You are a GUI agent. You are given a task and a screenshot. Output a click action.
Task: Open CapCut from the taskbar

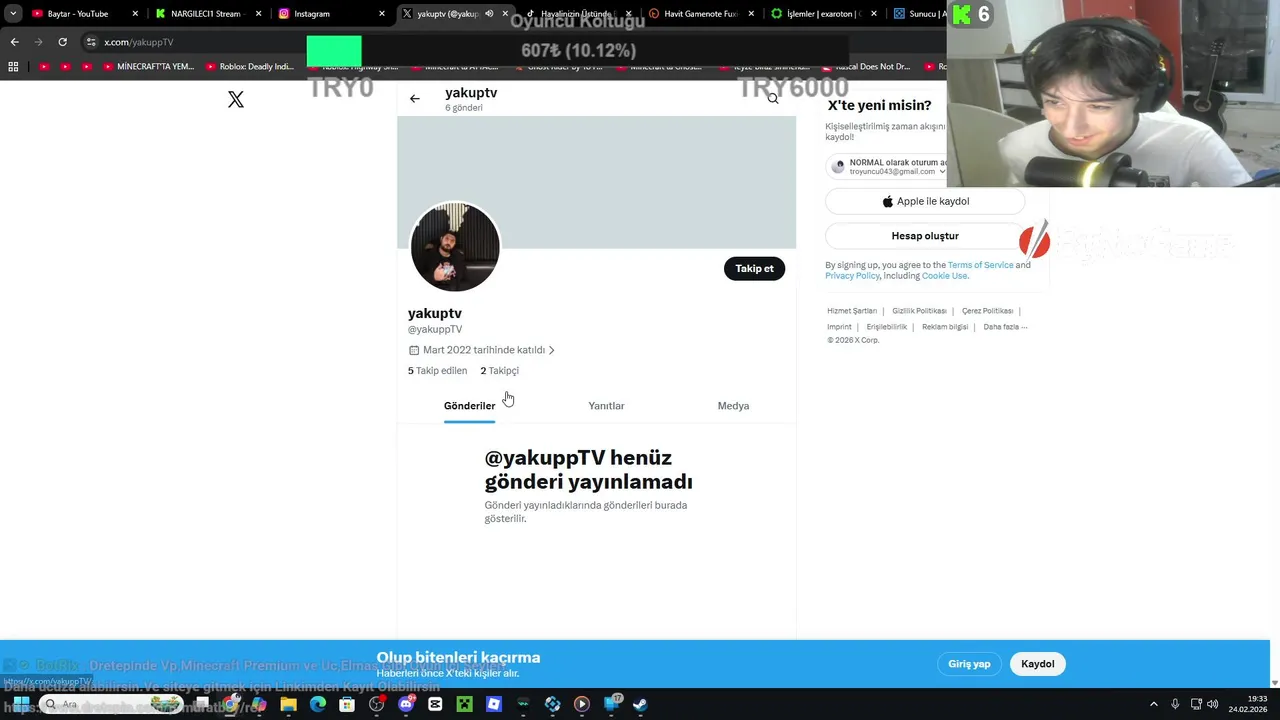[435, 704]
